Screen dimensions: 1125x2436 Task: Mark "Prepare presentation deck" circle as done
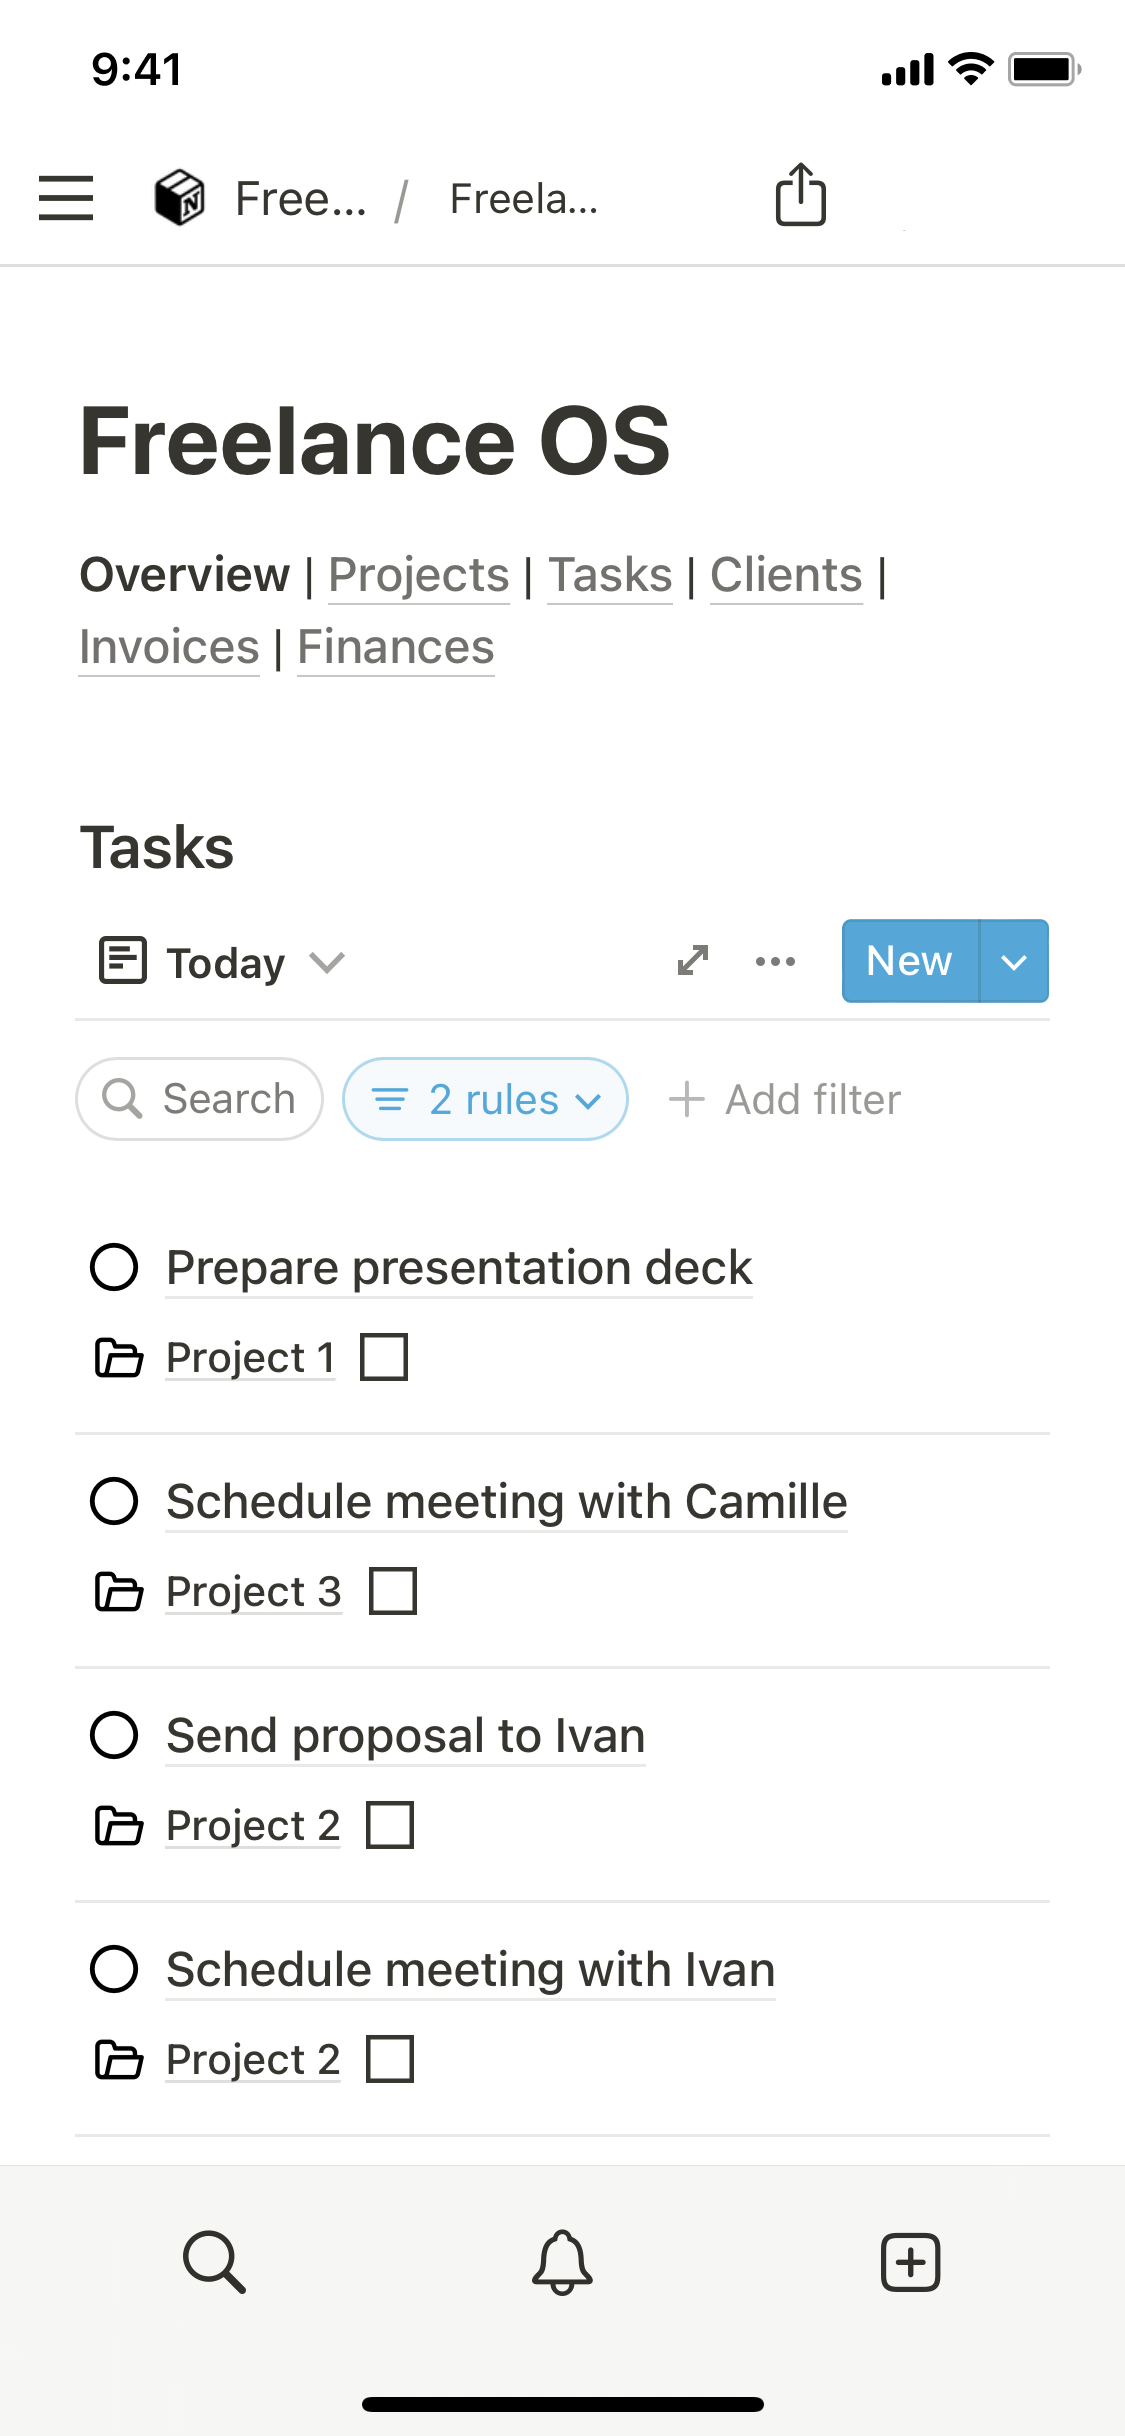(114, 1267)
